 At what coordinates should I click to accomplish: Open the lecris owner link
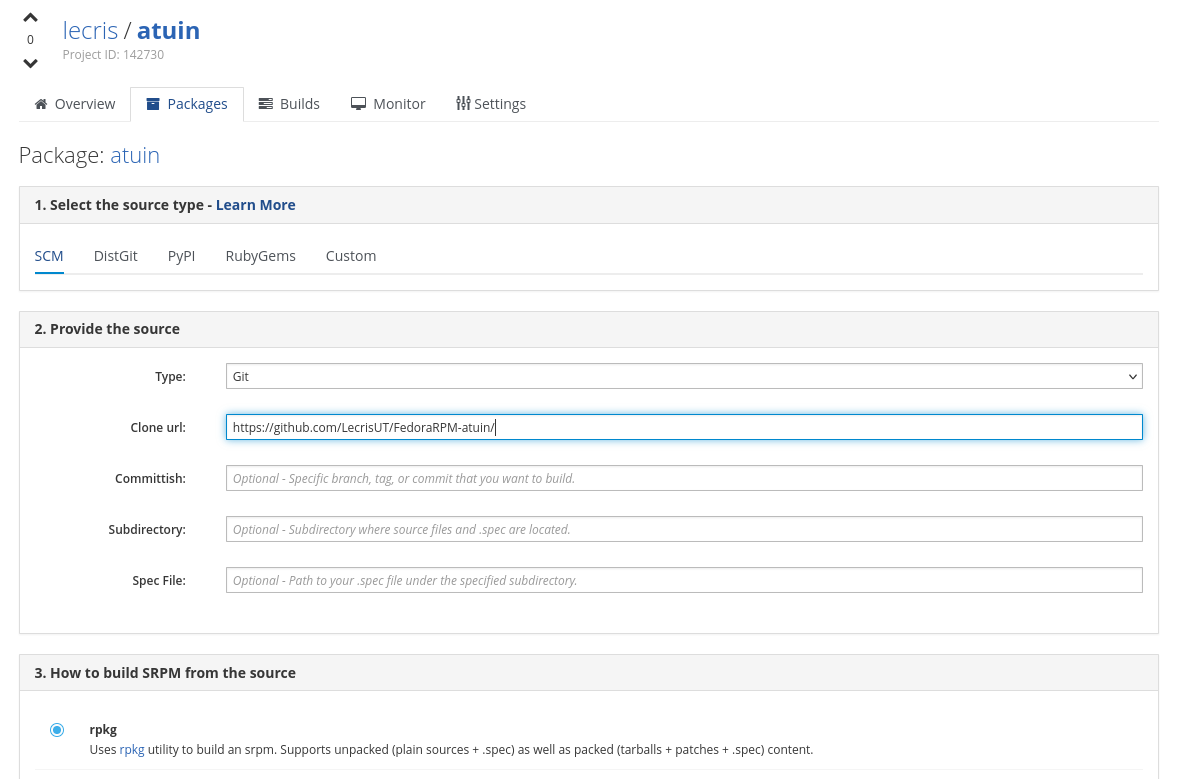(x=90, y=30)
